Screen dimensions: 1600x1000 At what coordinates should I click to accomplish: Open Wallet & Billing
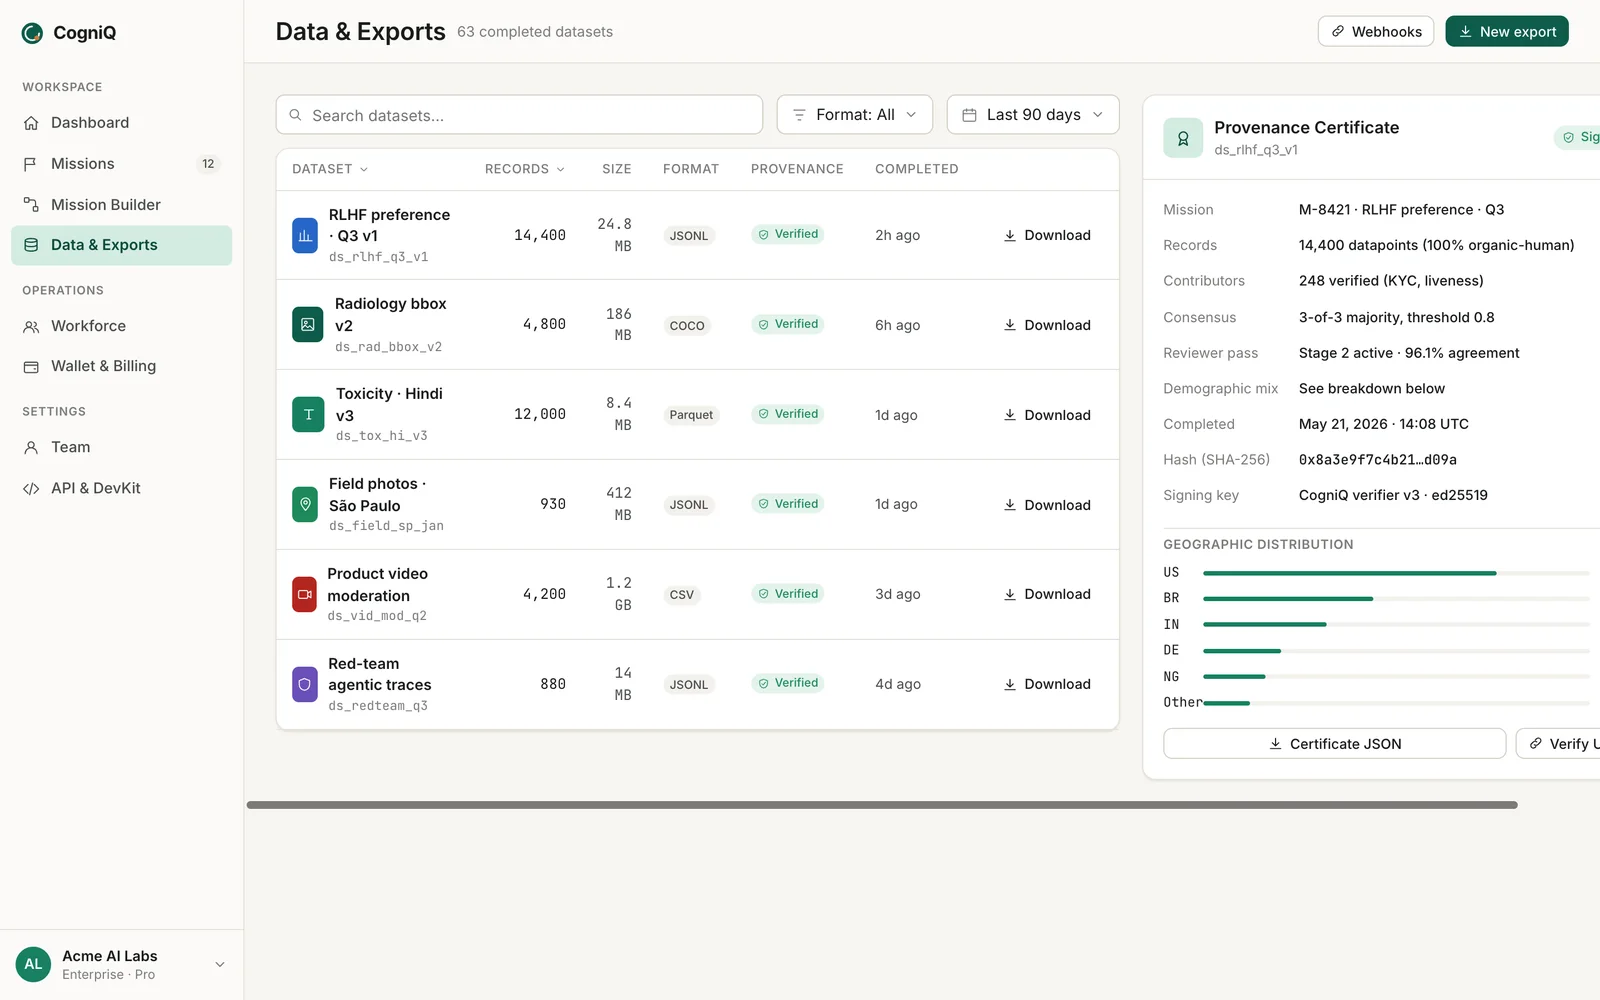[121, 366]
